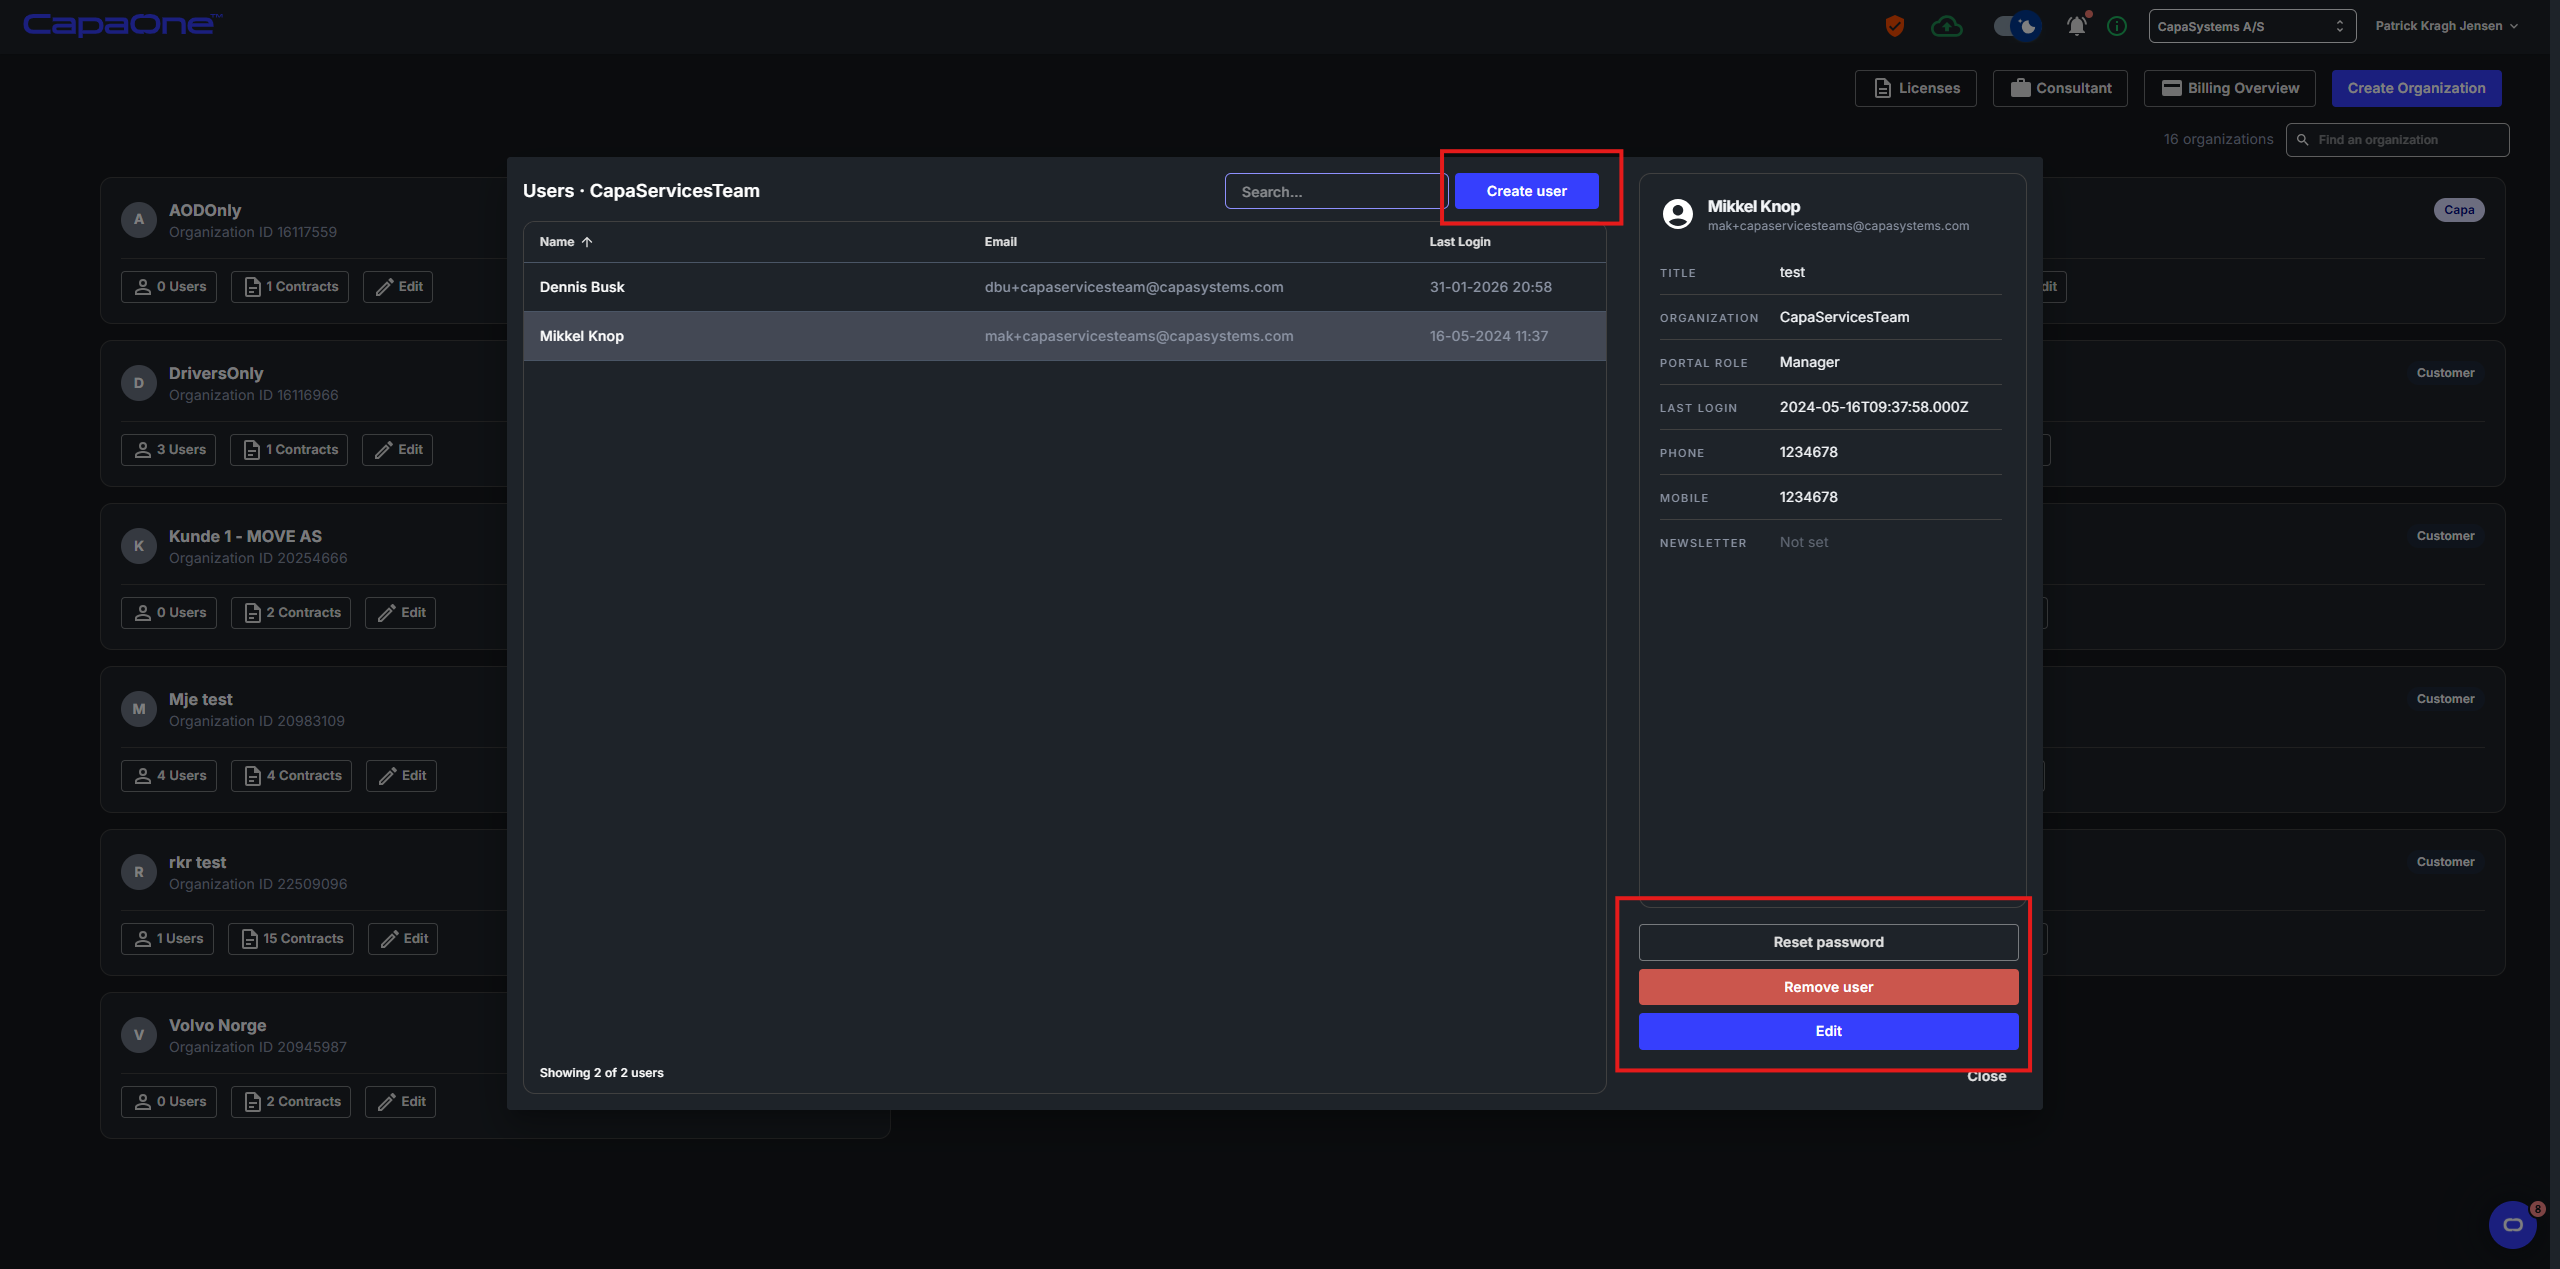Click the CapaOne logo
This screenshot has width=2560, height=1269.
pyautogui.click(x=122, y=25)
